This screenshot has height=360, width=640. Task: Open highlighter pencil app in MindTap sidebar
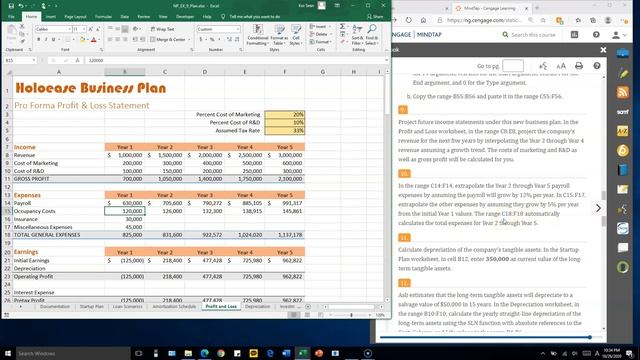pos(622,74)
